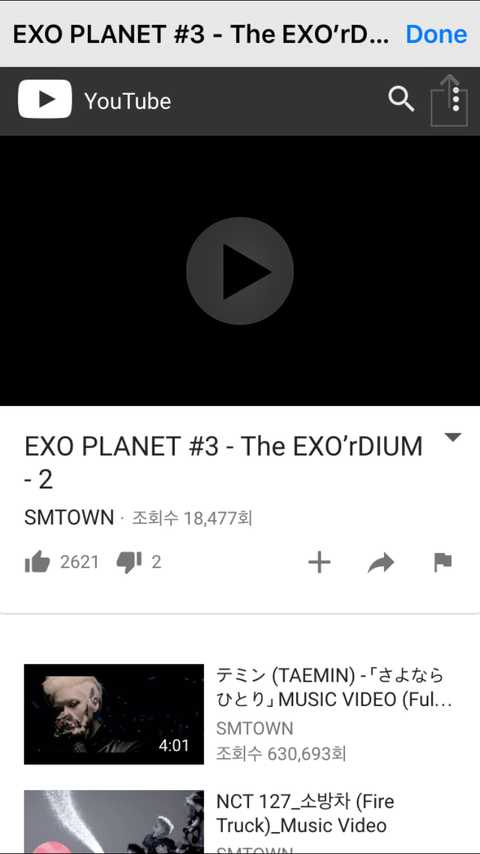
Task: Open NCT 127 Fire Truck video title
Action: (x=306, y=814)
